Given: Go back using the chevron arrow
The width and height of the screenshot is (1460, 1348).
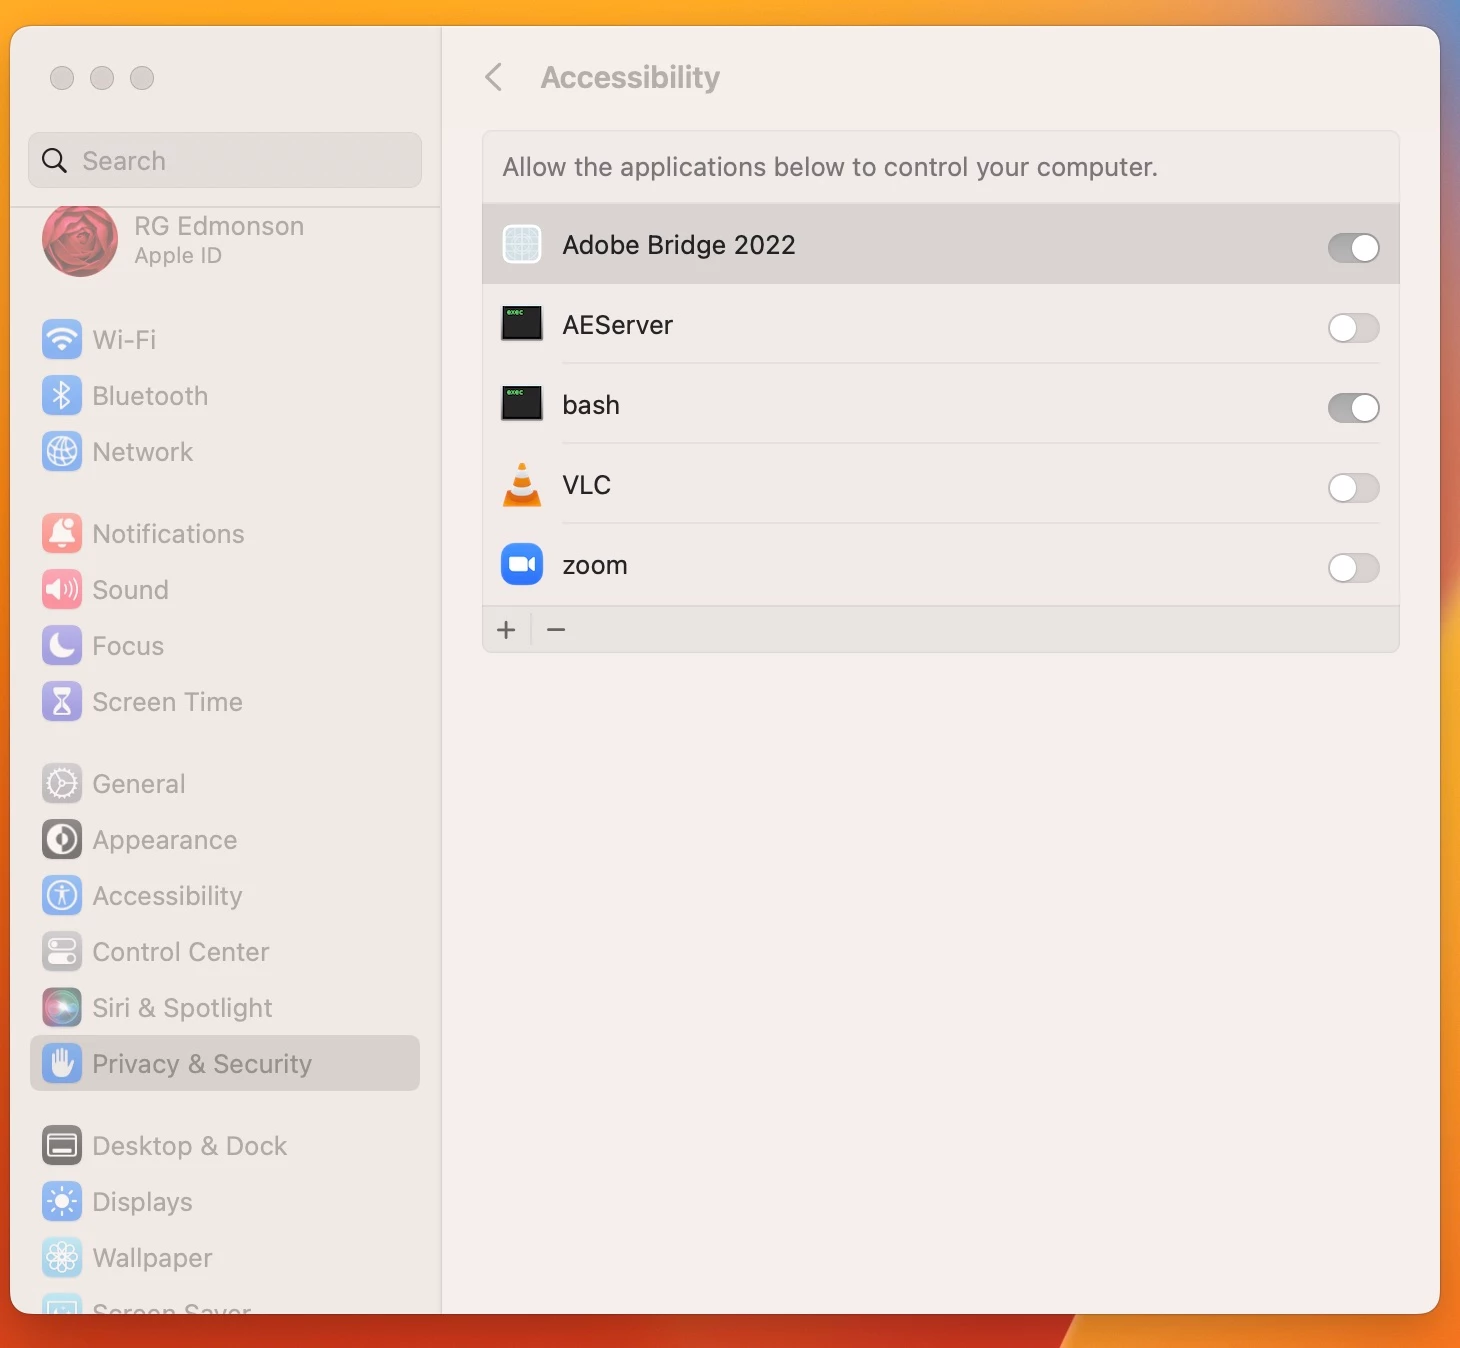Looking at the screenshot, I should click(494, 77).
